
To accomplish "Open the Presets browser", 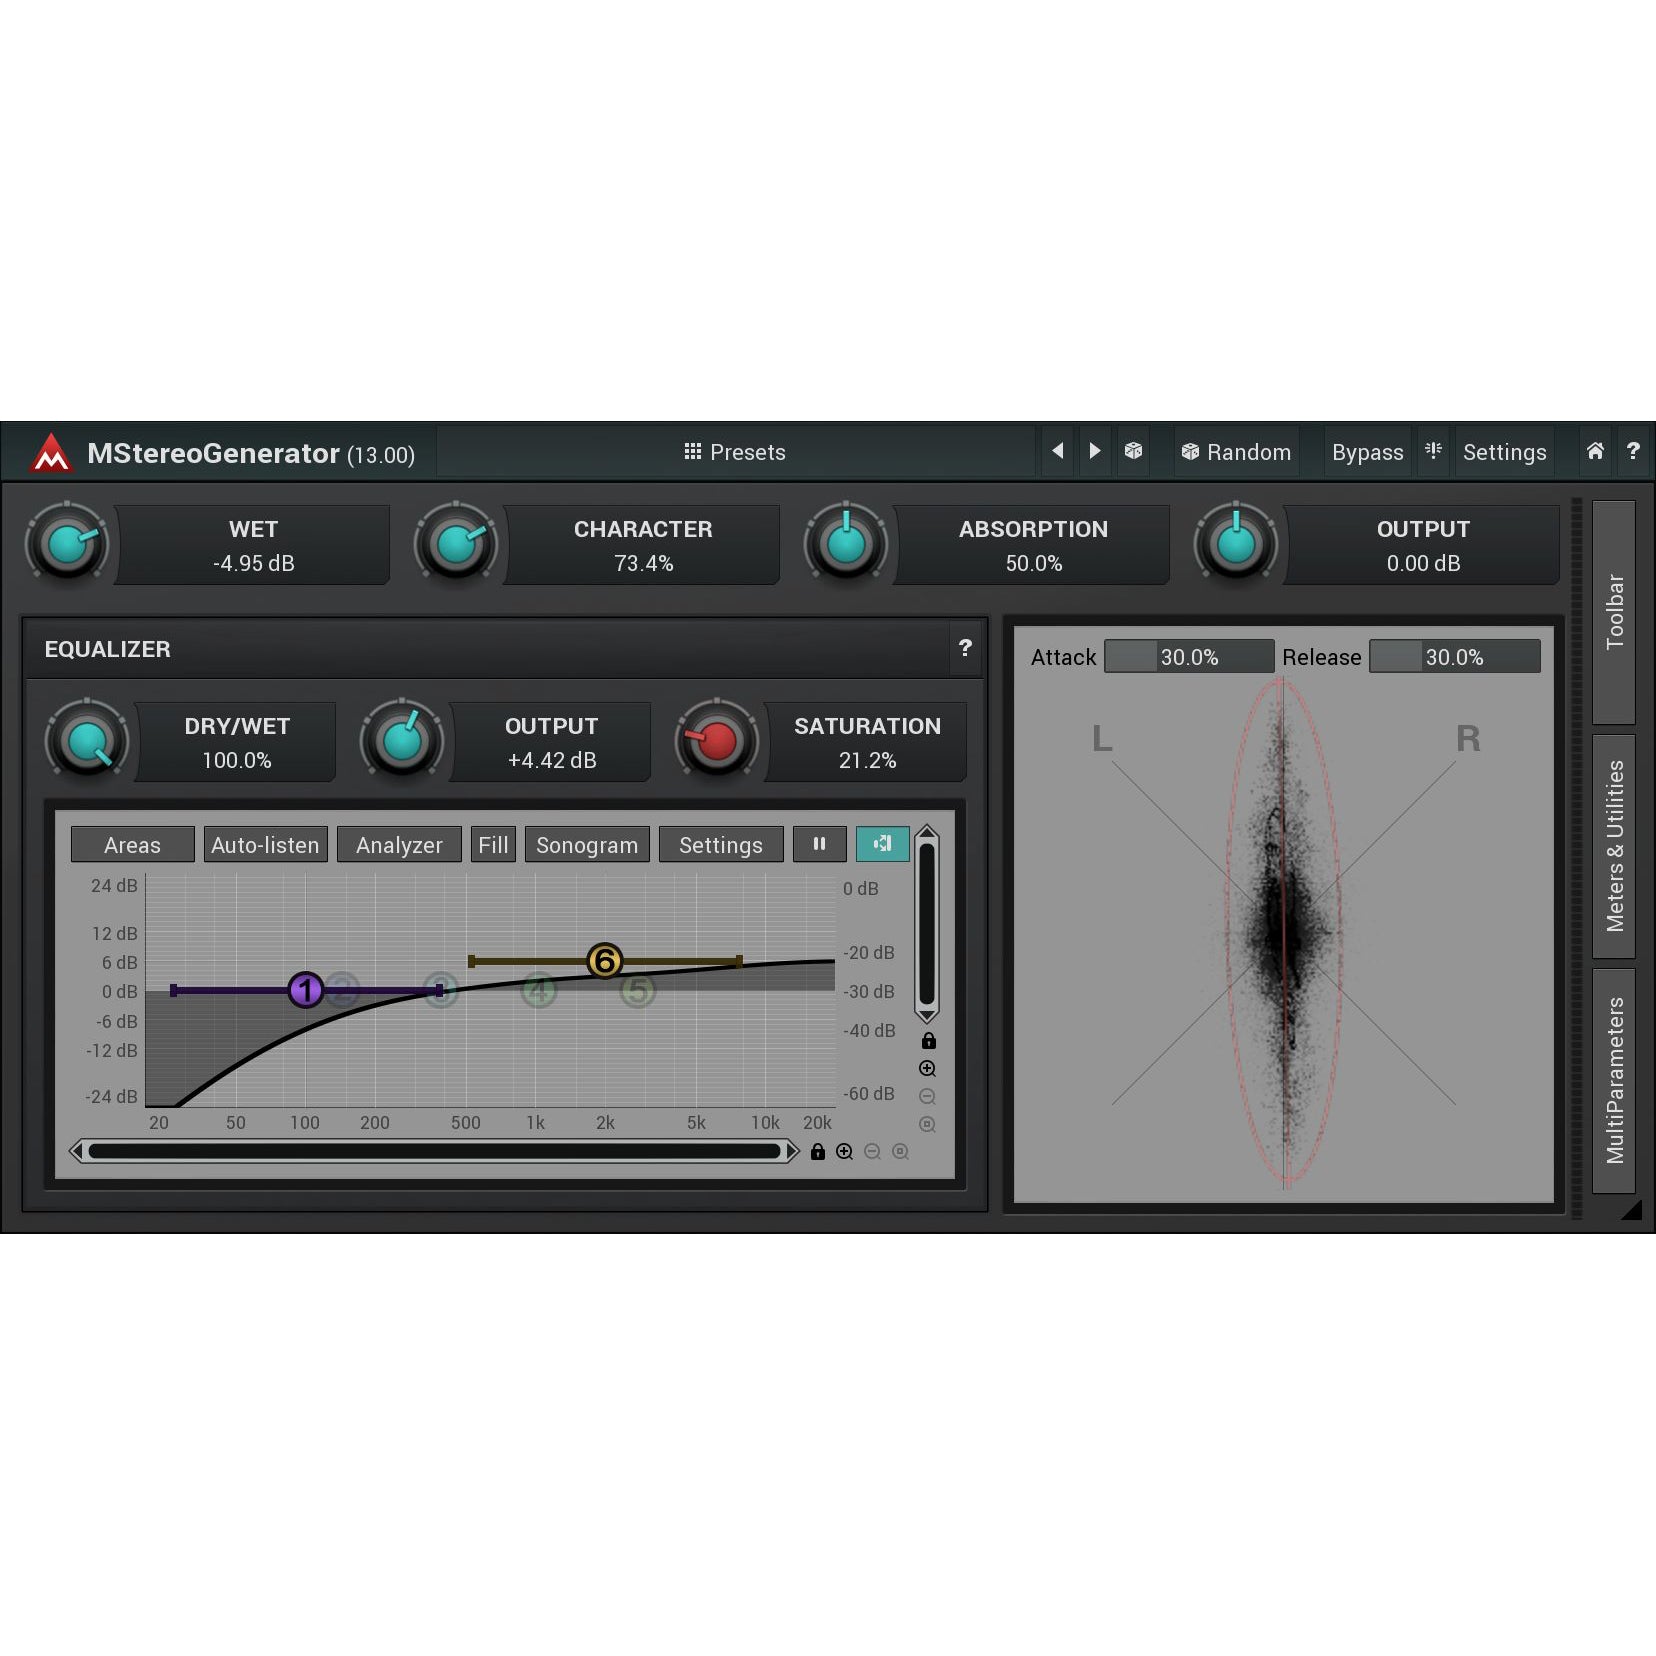I will (x=735, y=452).
